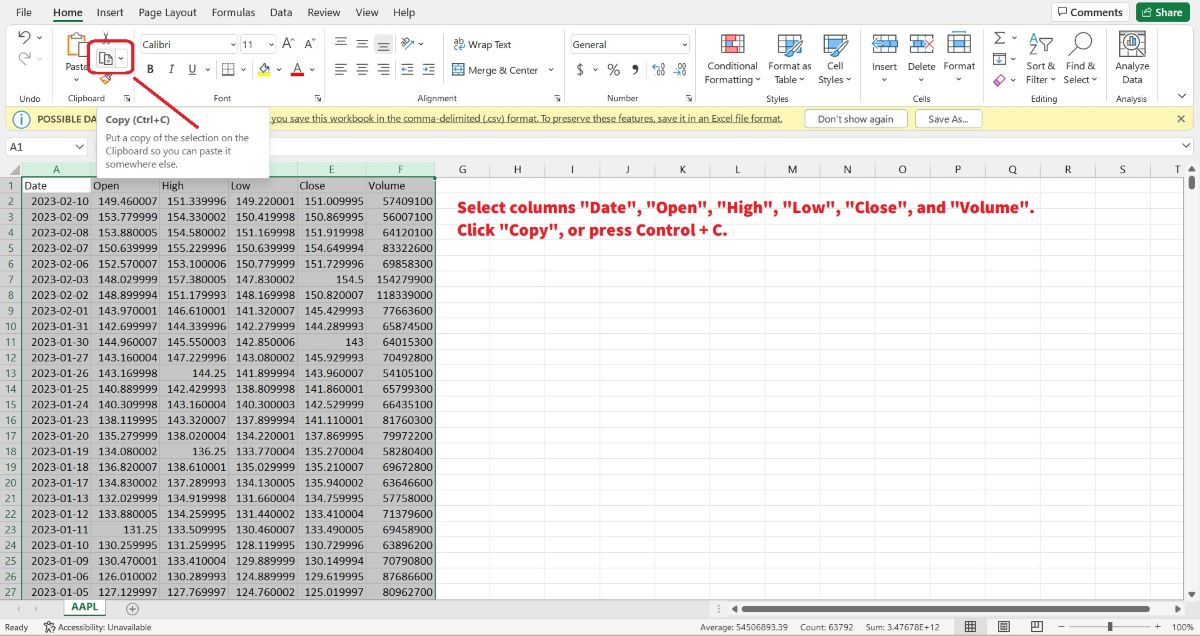
Task: Click the Undo arrow icon
Action: coord(25,38)
